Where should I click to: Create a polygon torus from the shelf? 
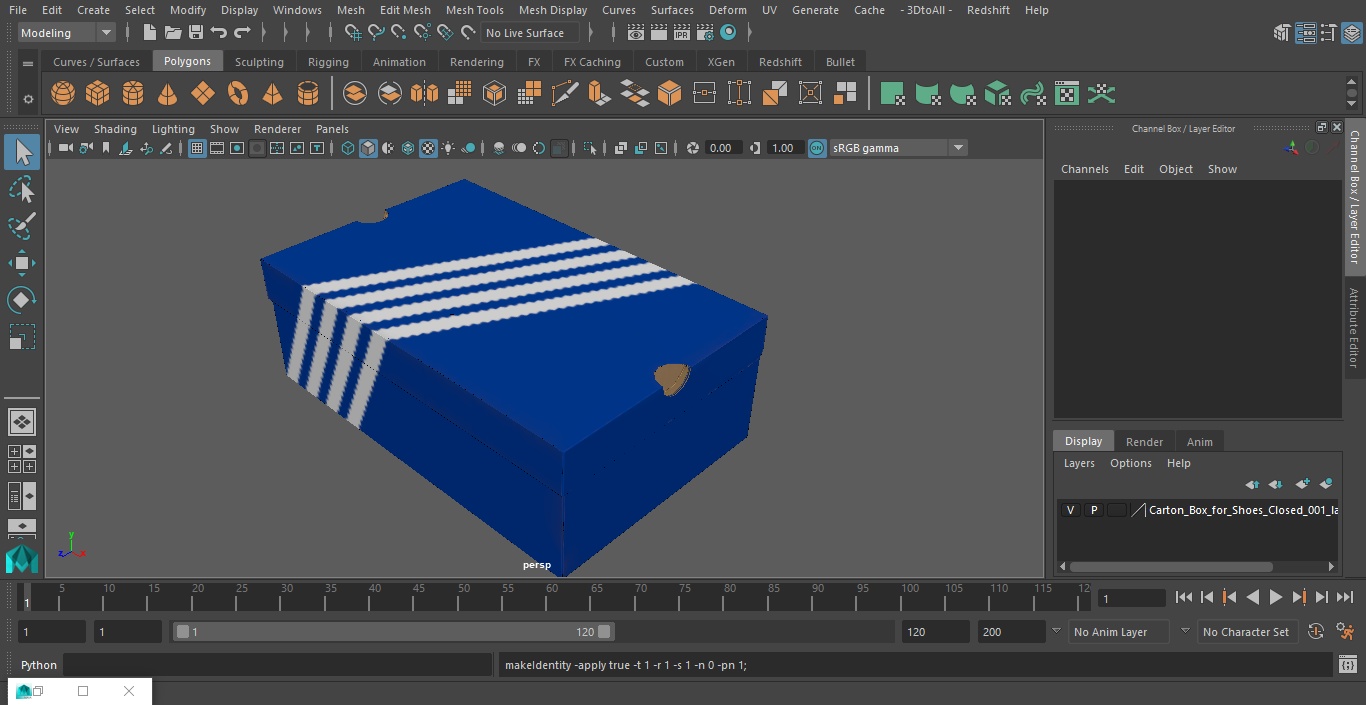pyautogui.click(x=238, y=94)
